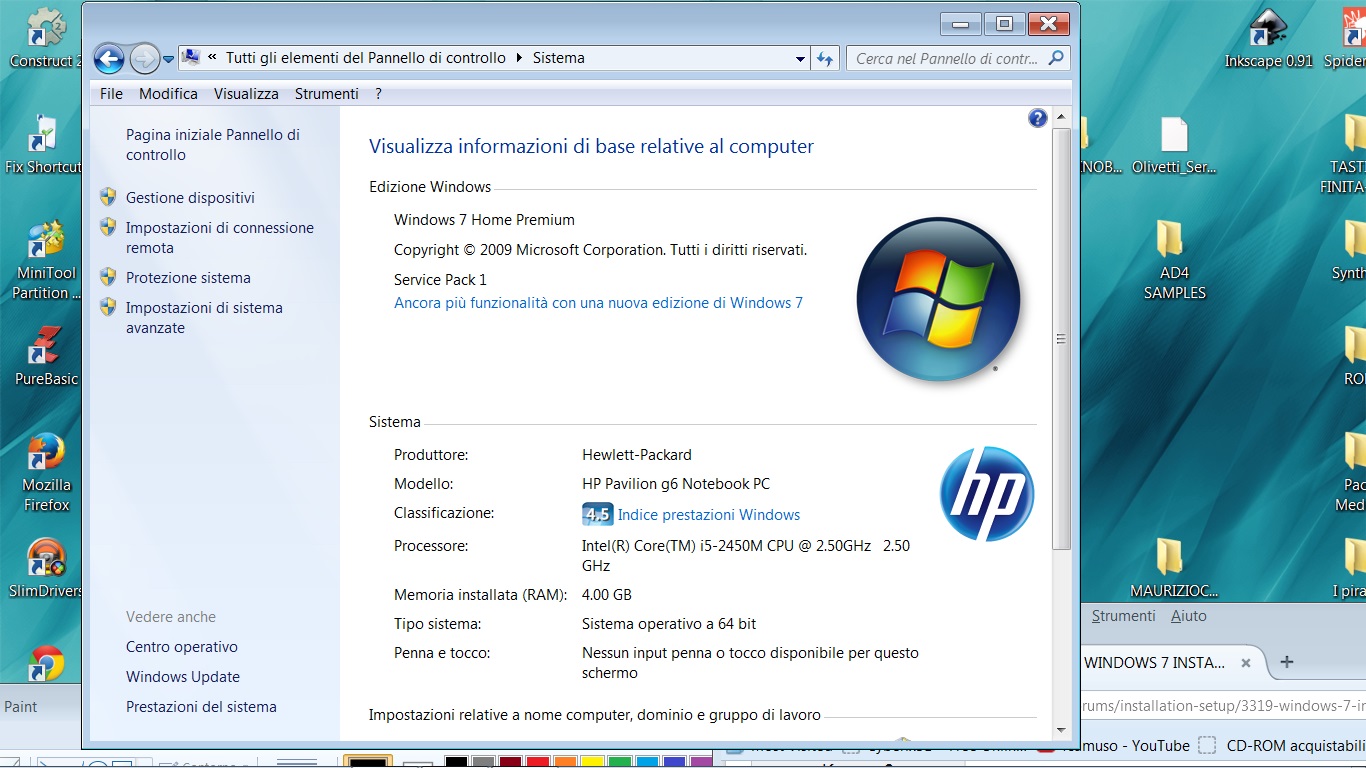This screenshot has width=1366, height=768.
Task: Expand the address bar history dropdown
Action: 800,59
